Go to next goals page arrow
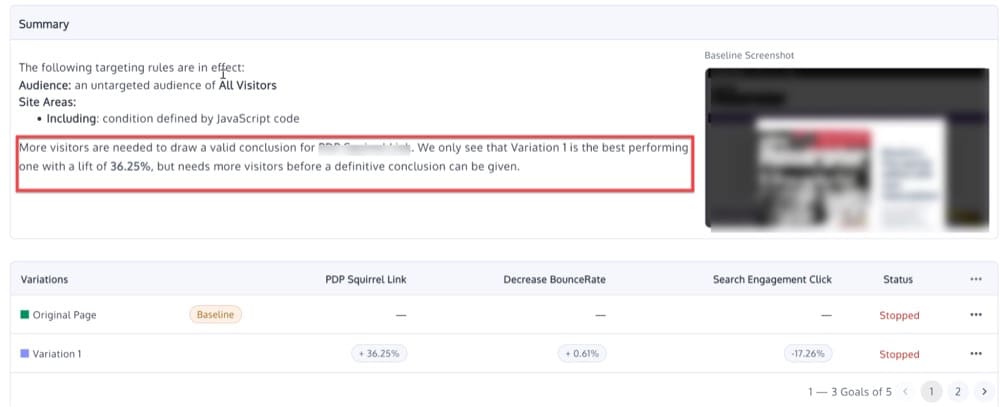Image resolution: width=1000 pixels, height=407 pixels. tap(984, 391)
